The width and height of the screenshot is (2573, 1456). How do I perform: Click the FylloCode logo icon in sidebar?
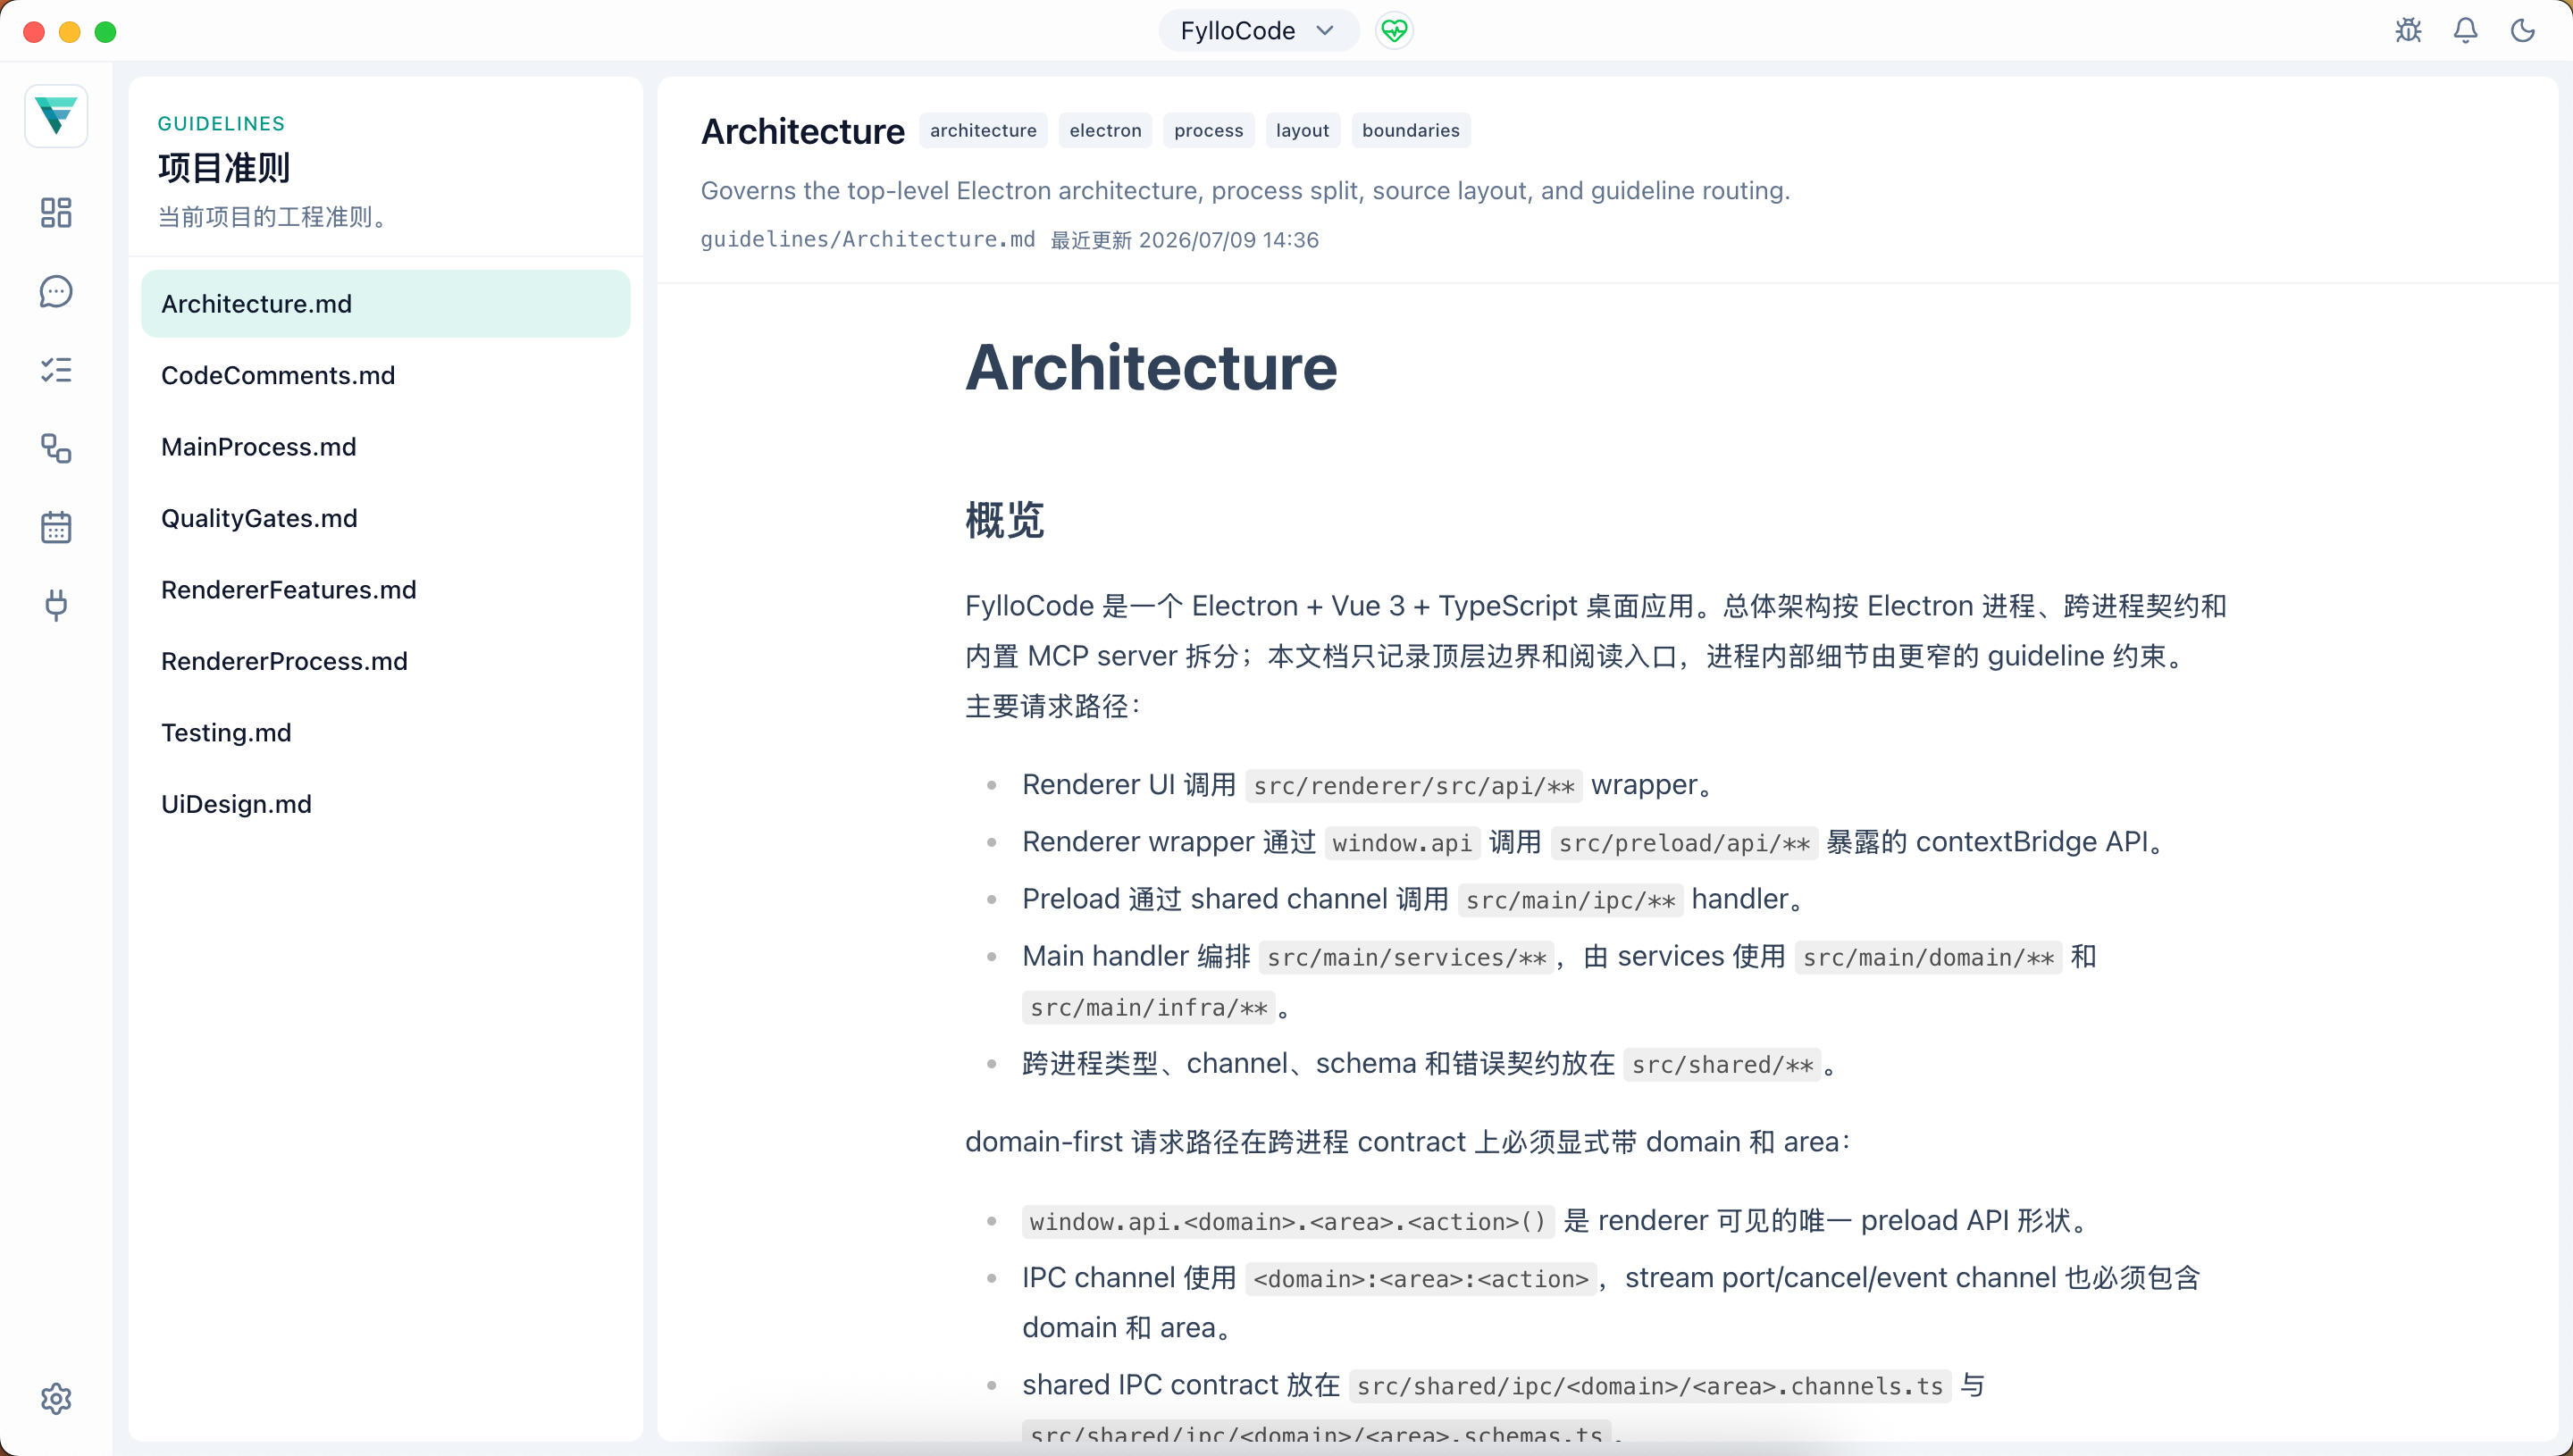point(56,116)
